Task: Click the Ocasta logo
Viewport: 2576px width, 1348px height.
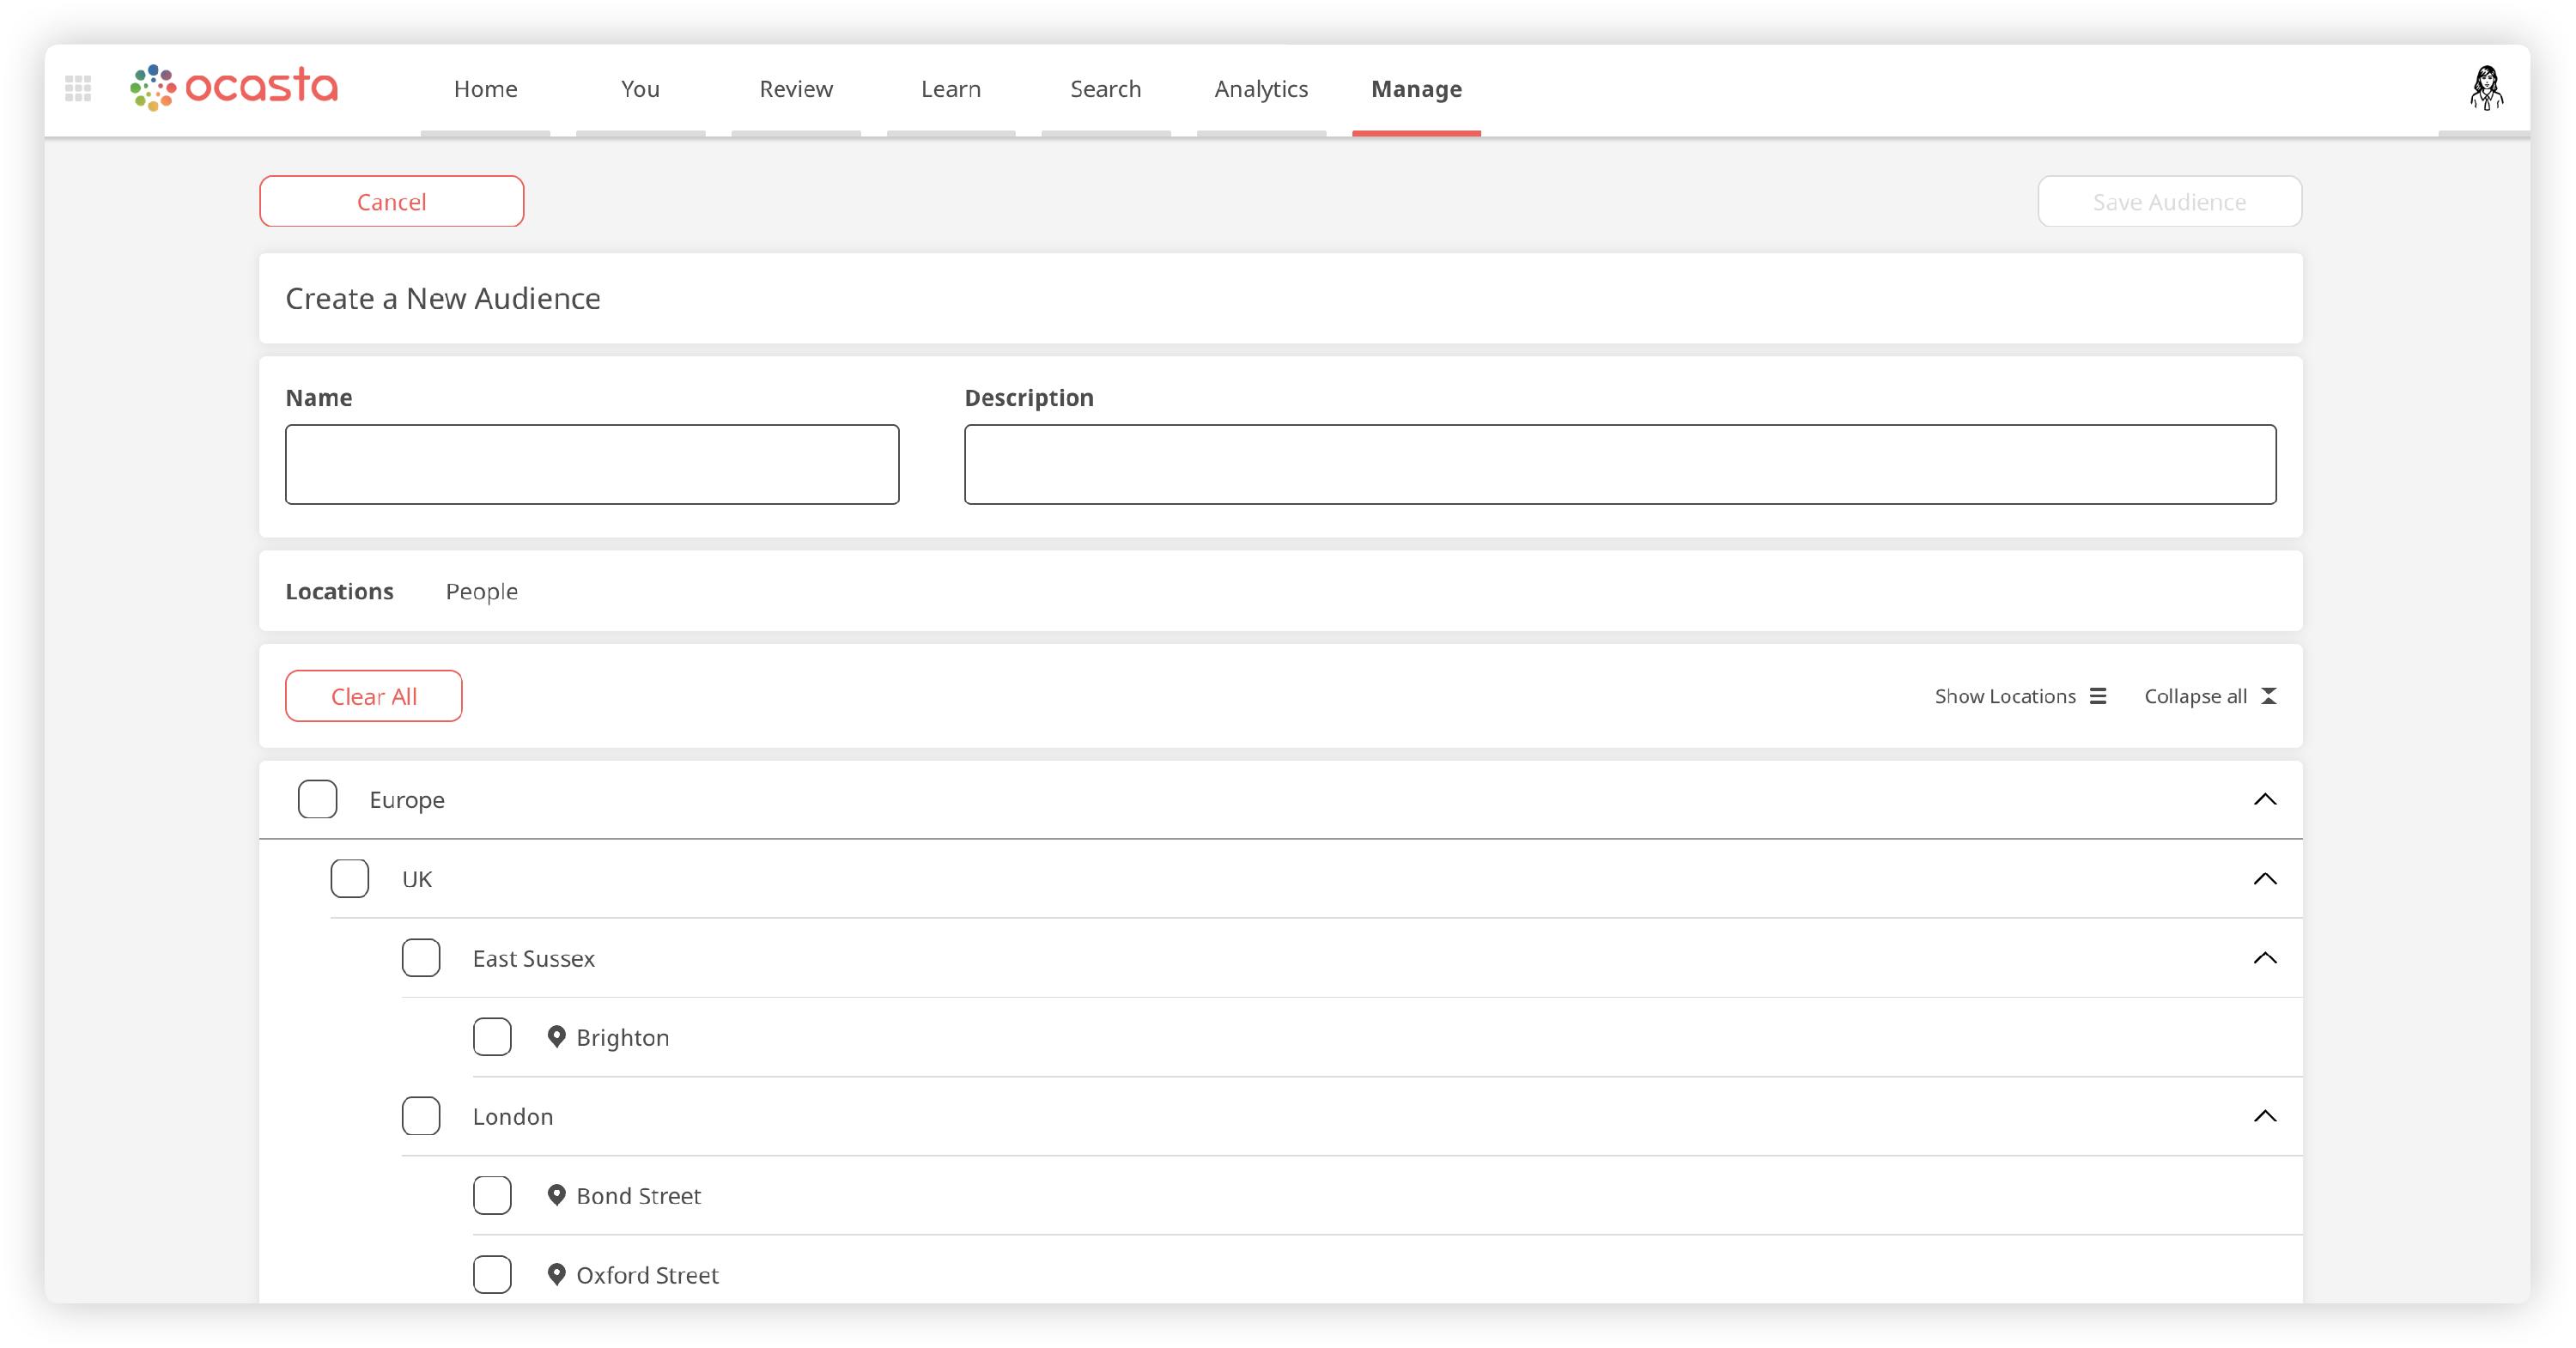Action: tap(234, 87)
